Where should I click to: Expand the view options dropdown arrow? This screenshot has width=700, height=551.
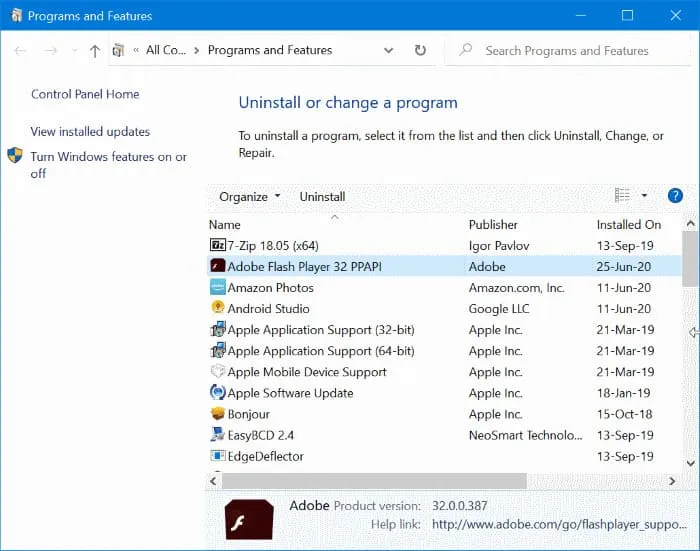point(644,196)
